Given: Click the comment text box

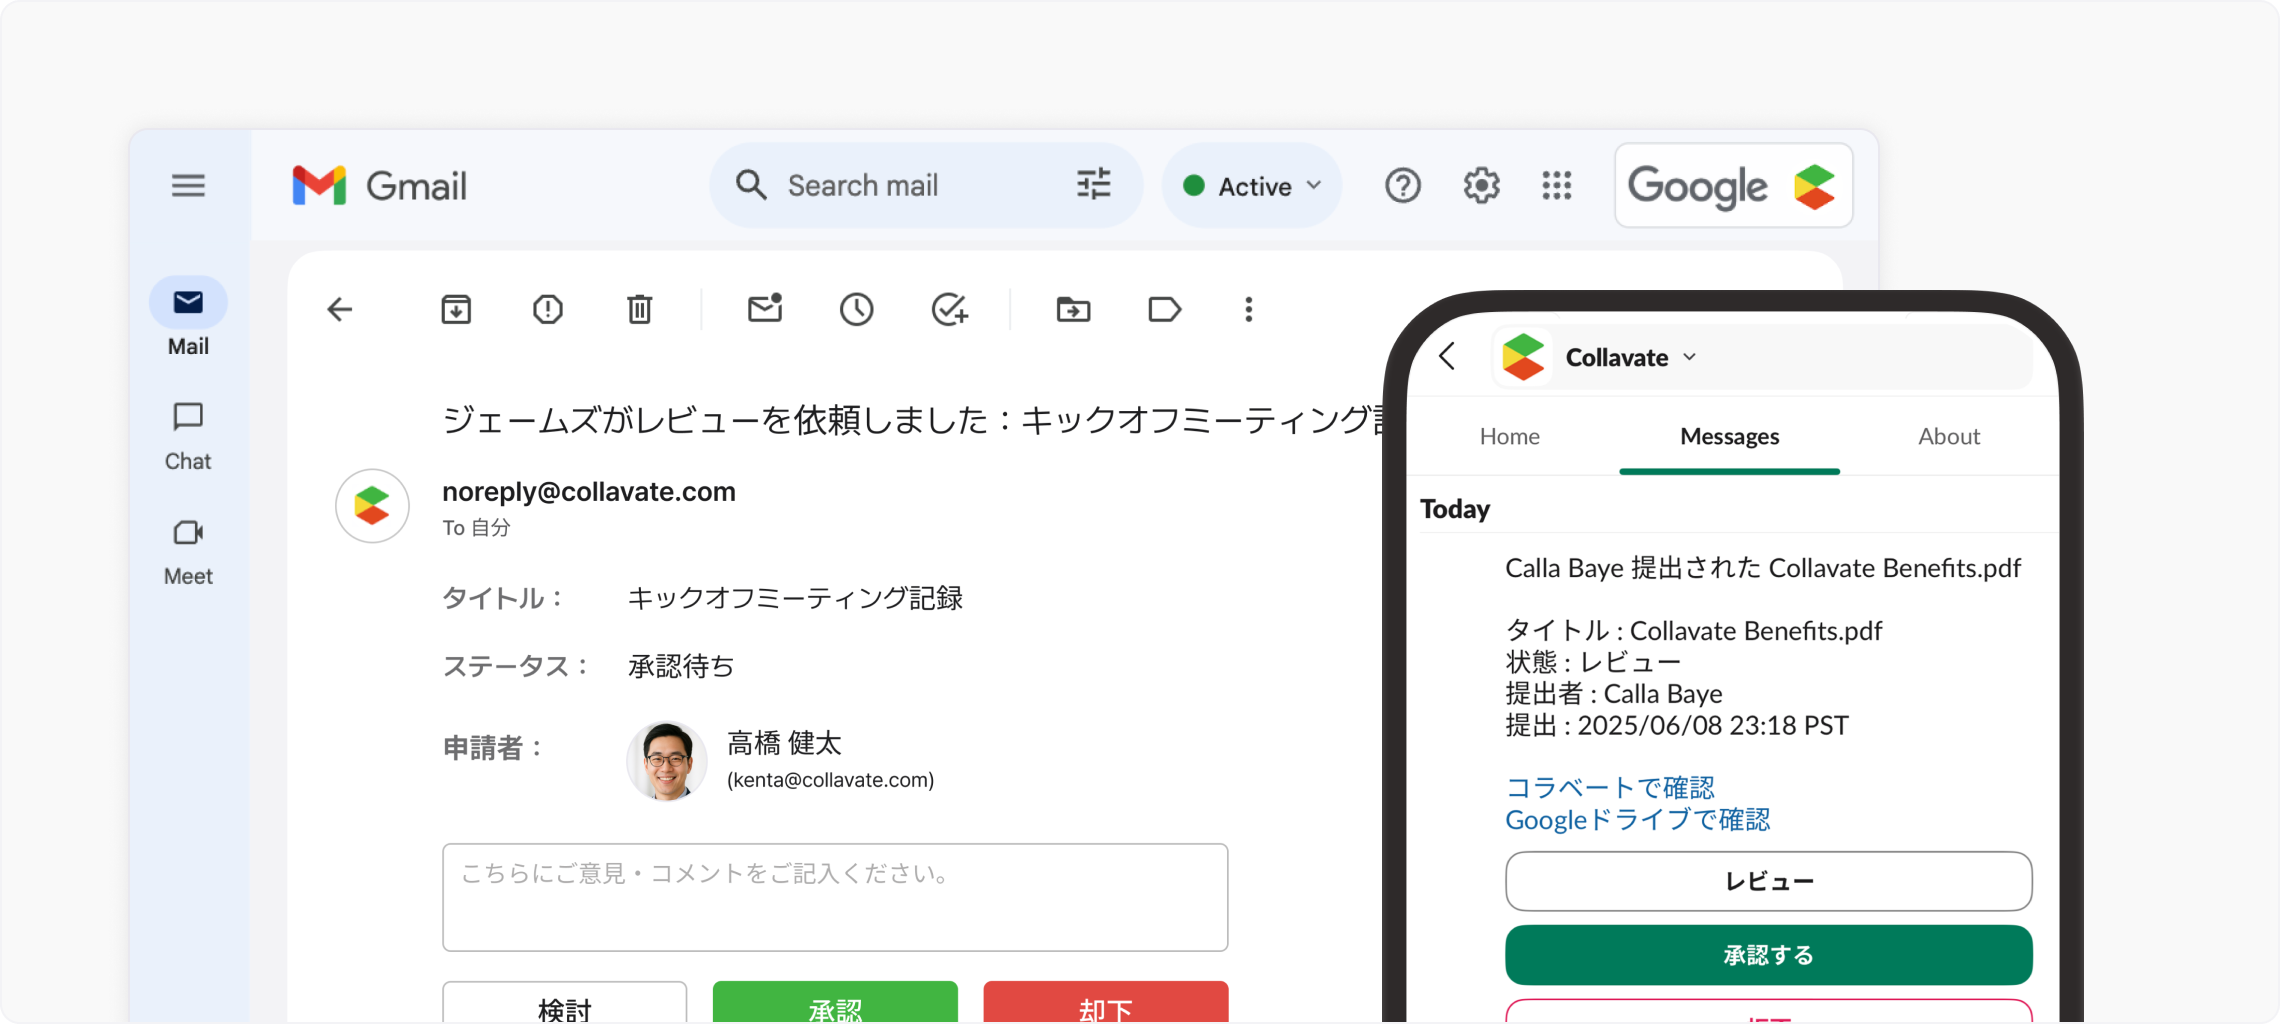Looking at the screenshot, I should 835,898.
